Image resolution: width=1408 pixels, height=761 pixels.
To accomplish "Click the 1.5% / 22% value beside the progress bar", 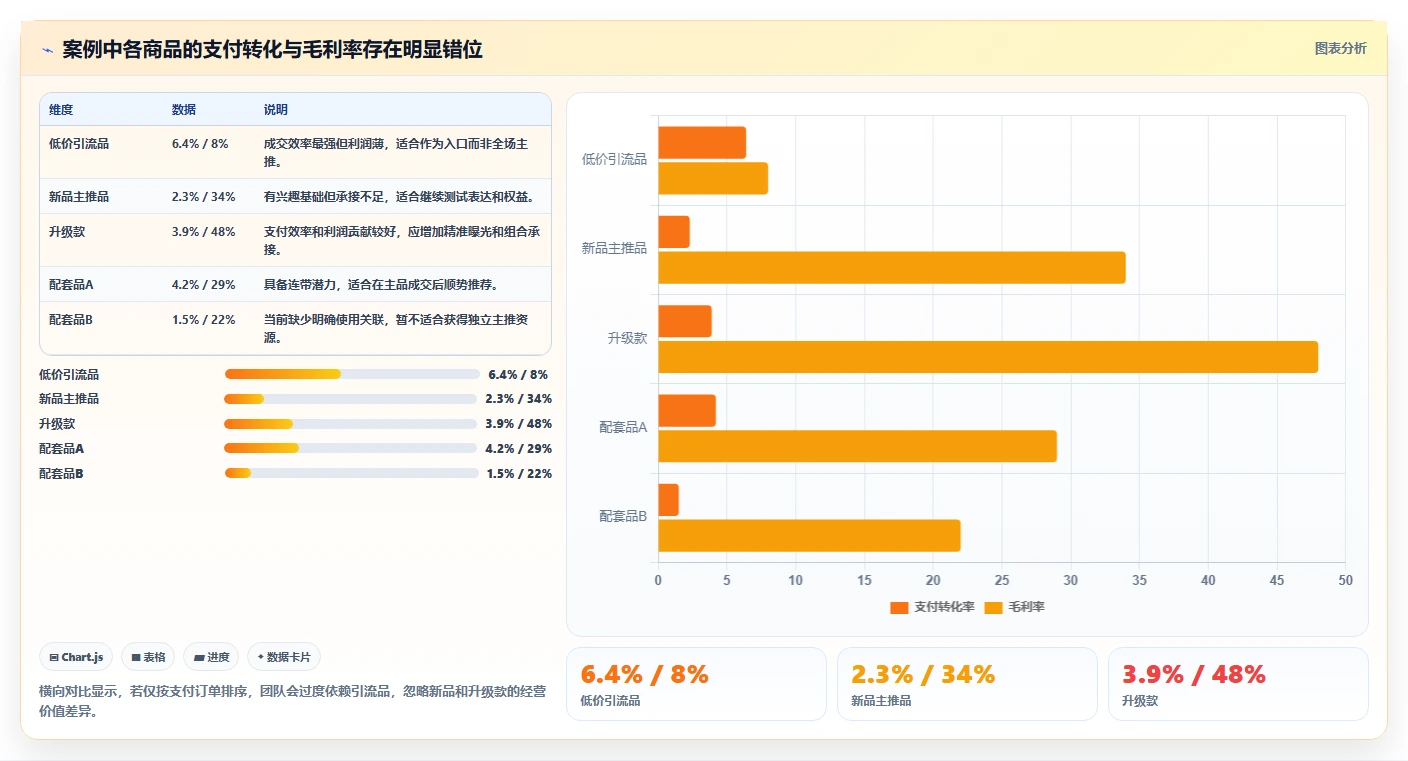I will tap(519, 474).
